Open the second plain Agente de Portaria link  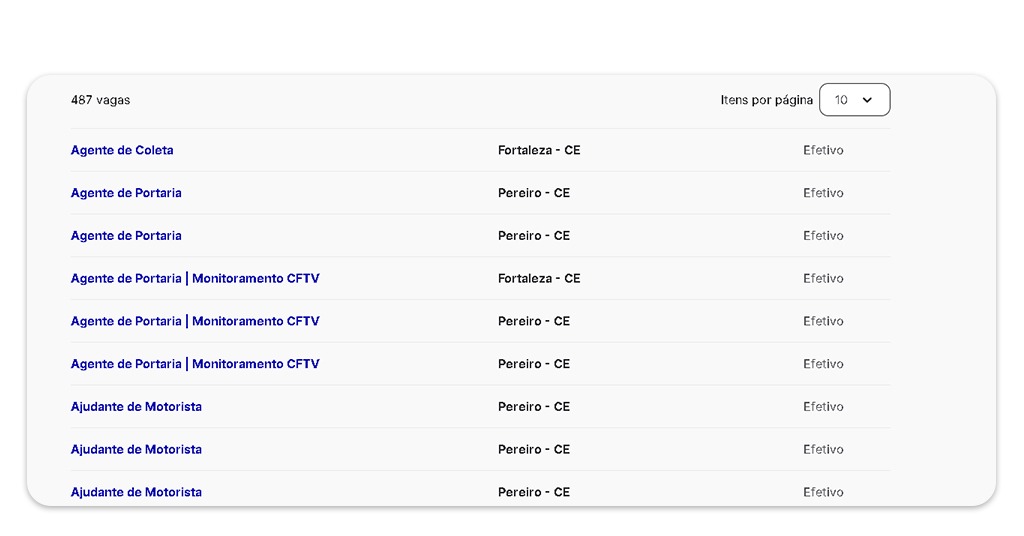pyautogui.click(x=126, y=236)
